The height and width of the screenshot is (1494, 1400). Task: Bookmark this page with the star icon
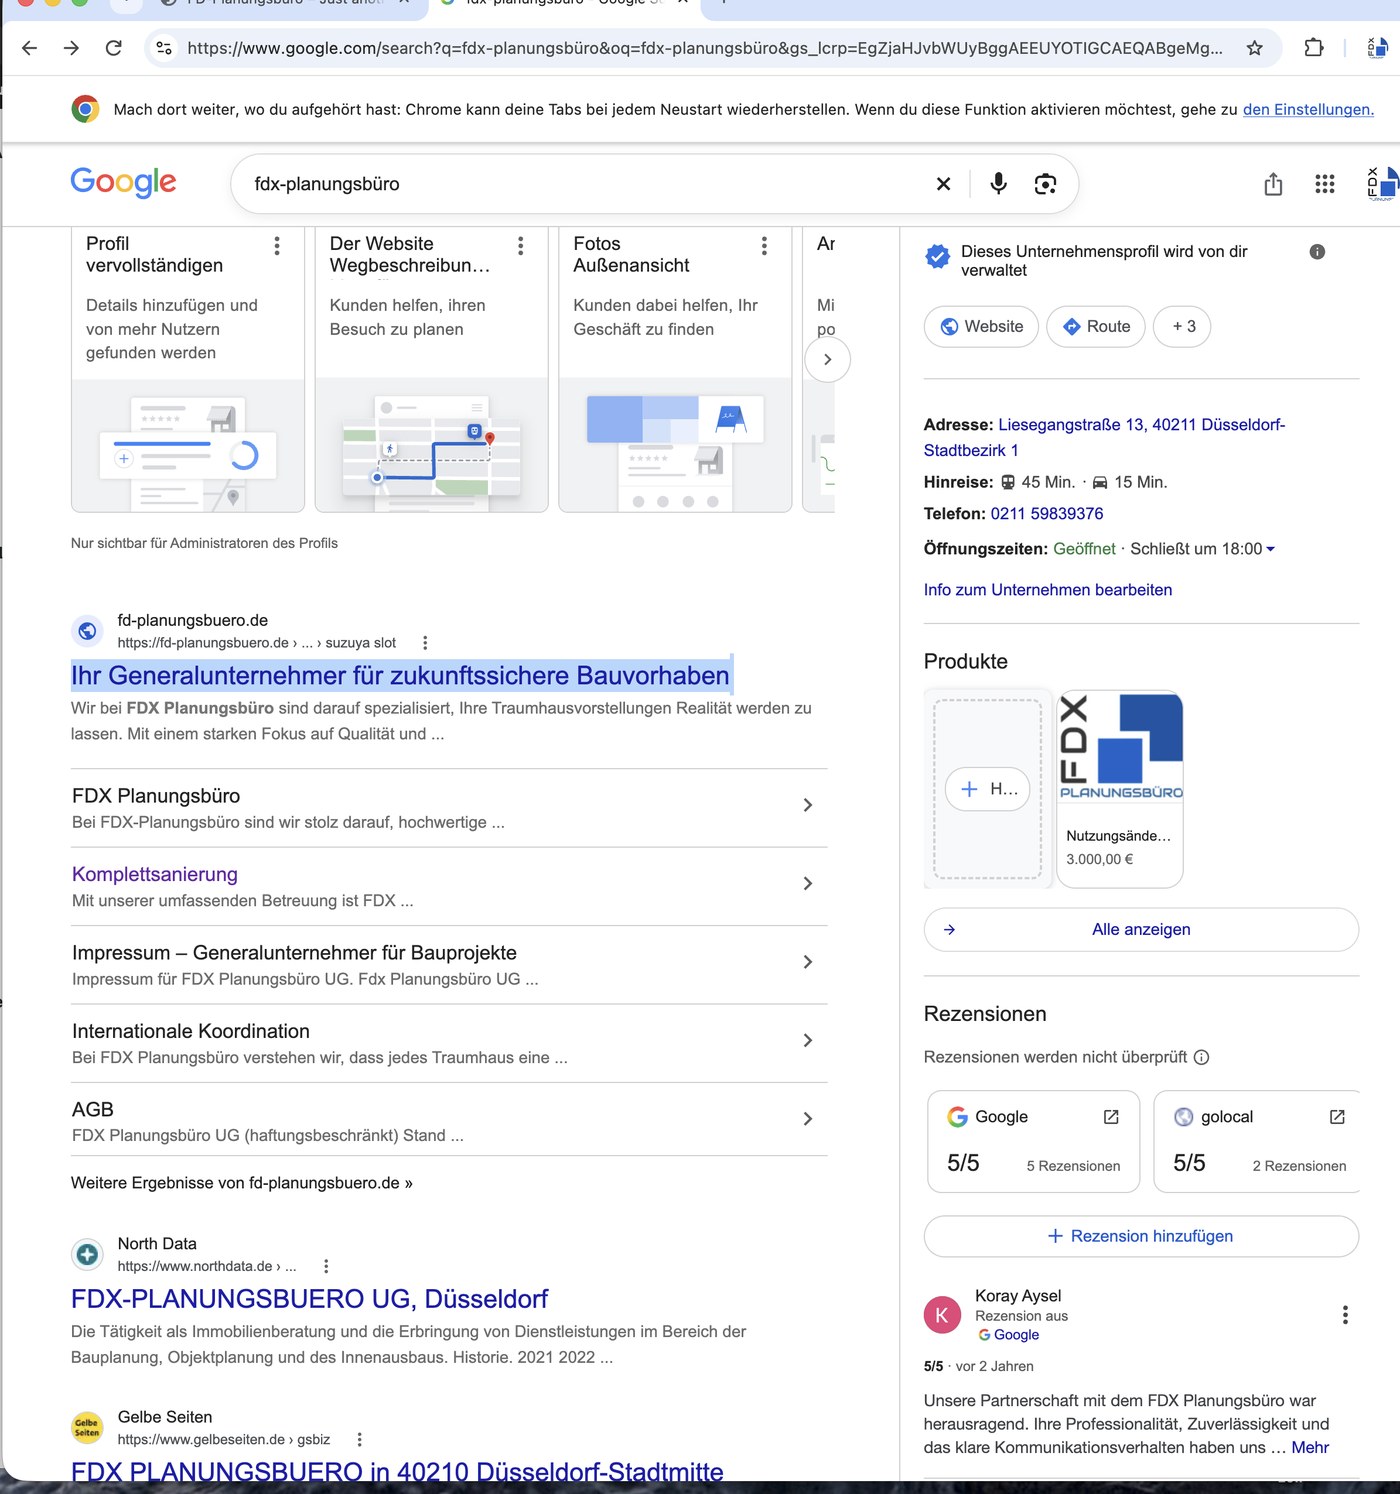pyautogui.click(x=1254, y=48)
